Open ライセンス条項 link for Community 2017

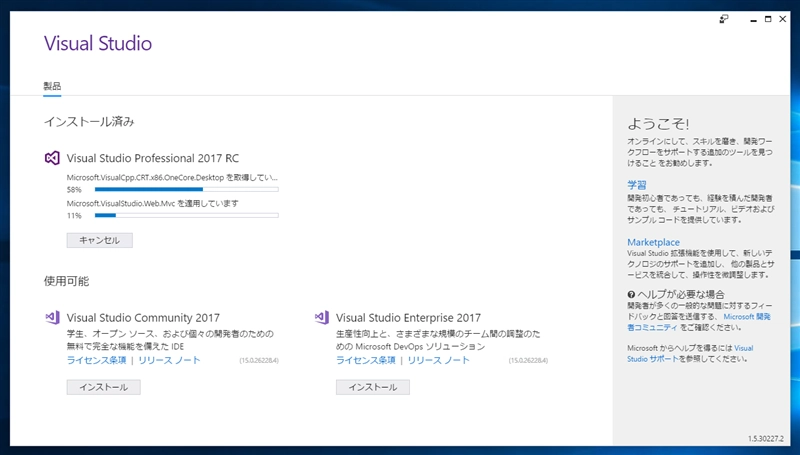(x=96, y=360)
